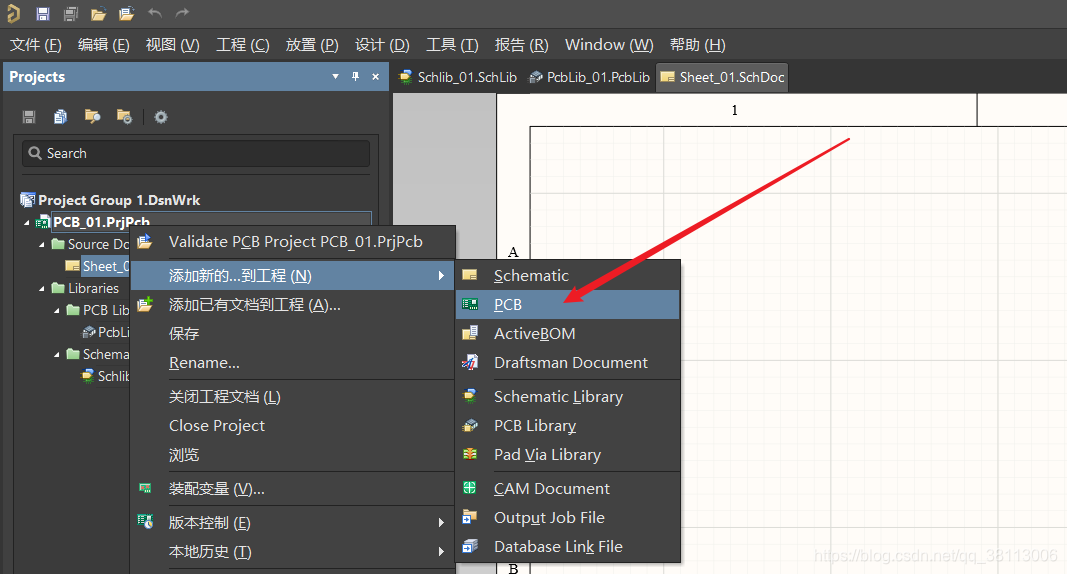Click the Redo arrow icon
This screenshot has height=574, width=1067.
point(182,13)
